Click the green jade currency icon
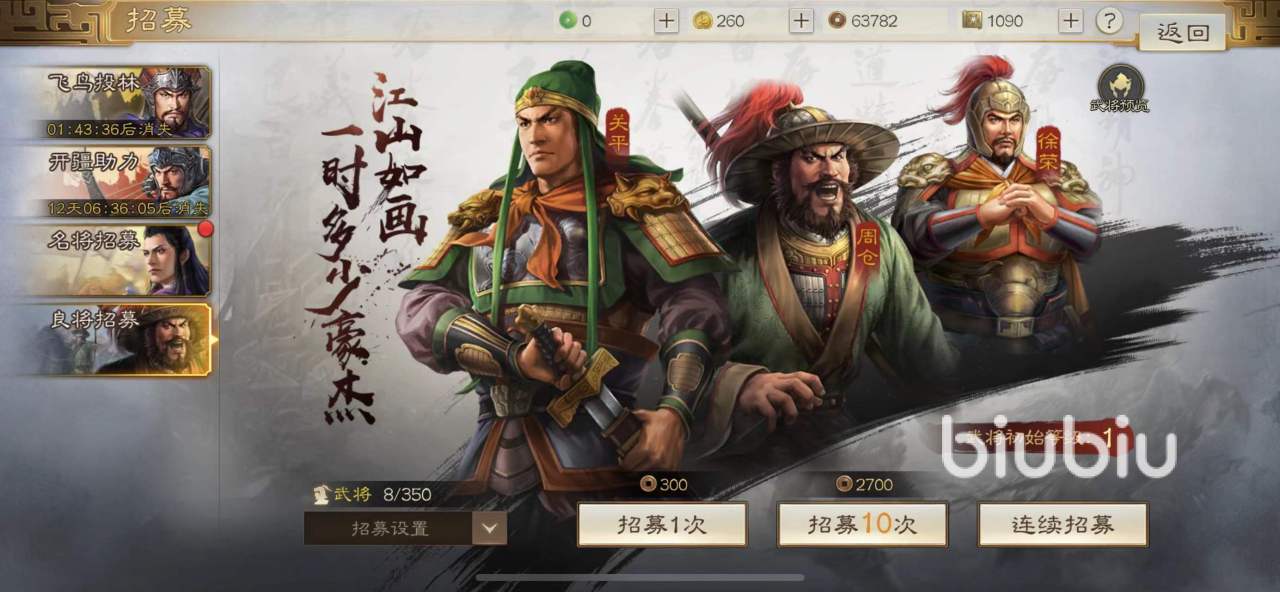The width and height of the screenshot is (1280, 592). [568, 20]
